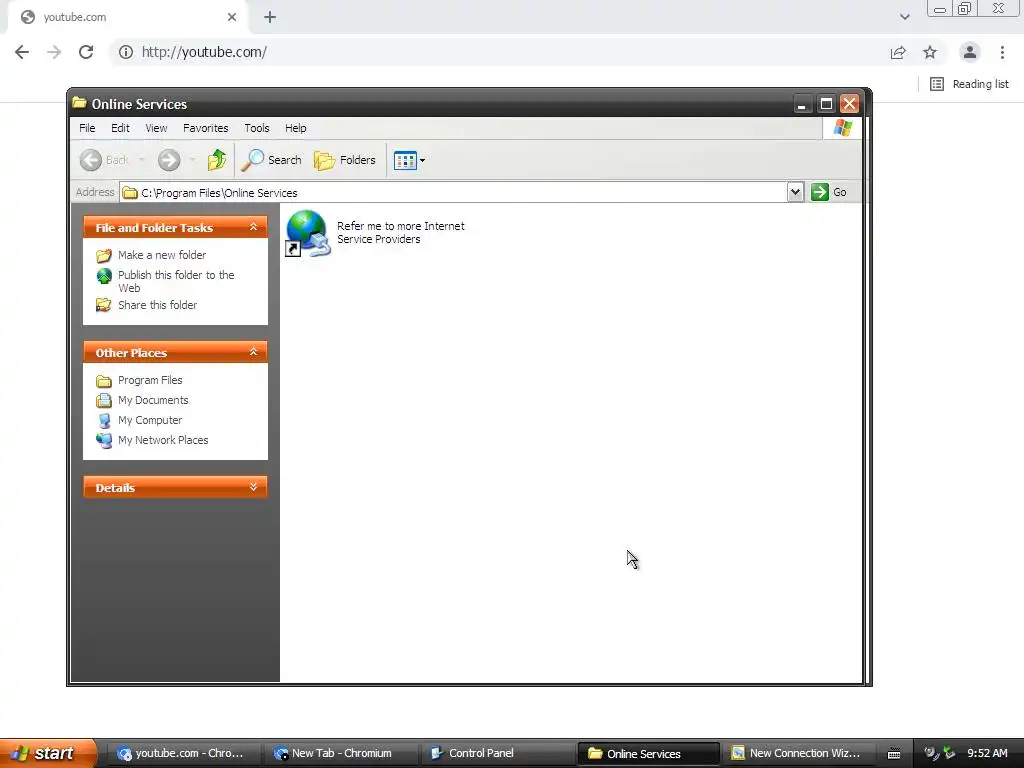Open the File menu
This screenshot has width=1024, height=768.
click(87, 128)
